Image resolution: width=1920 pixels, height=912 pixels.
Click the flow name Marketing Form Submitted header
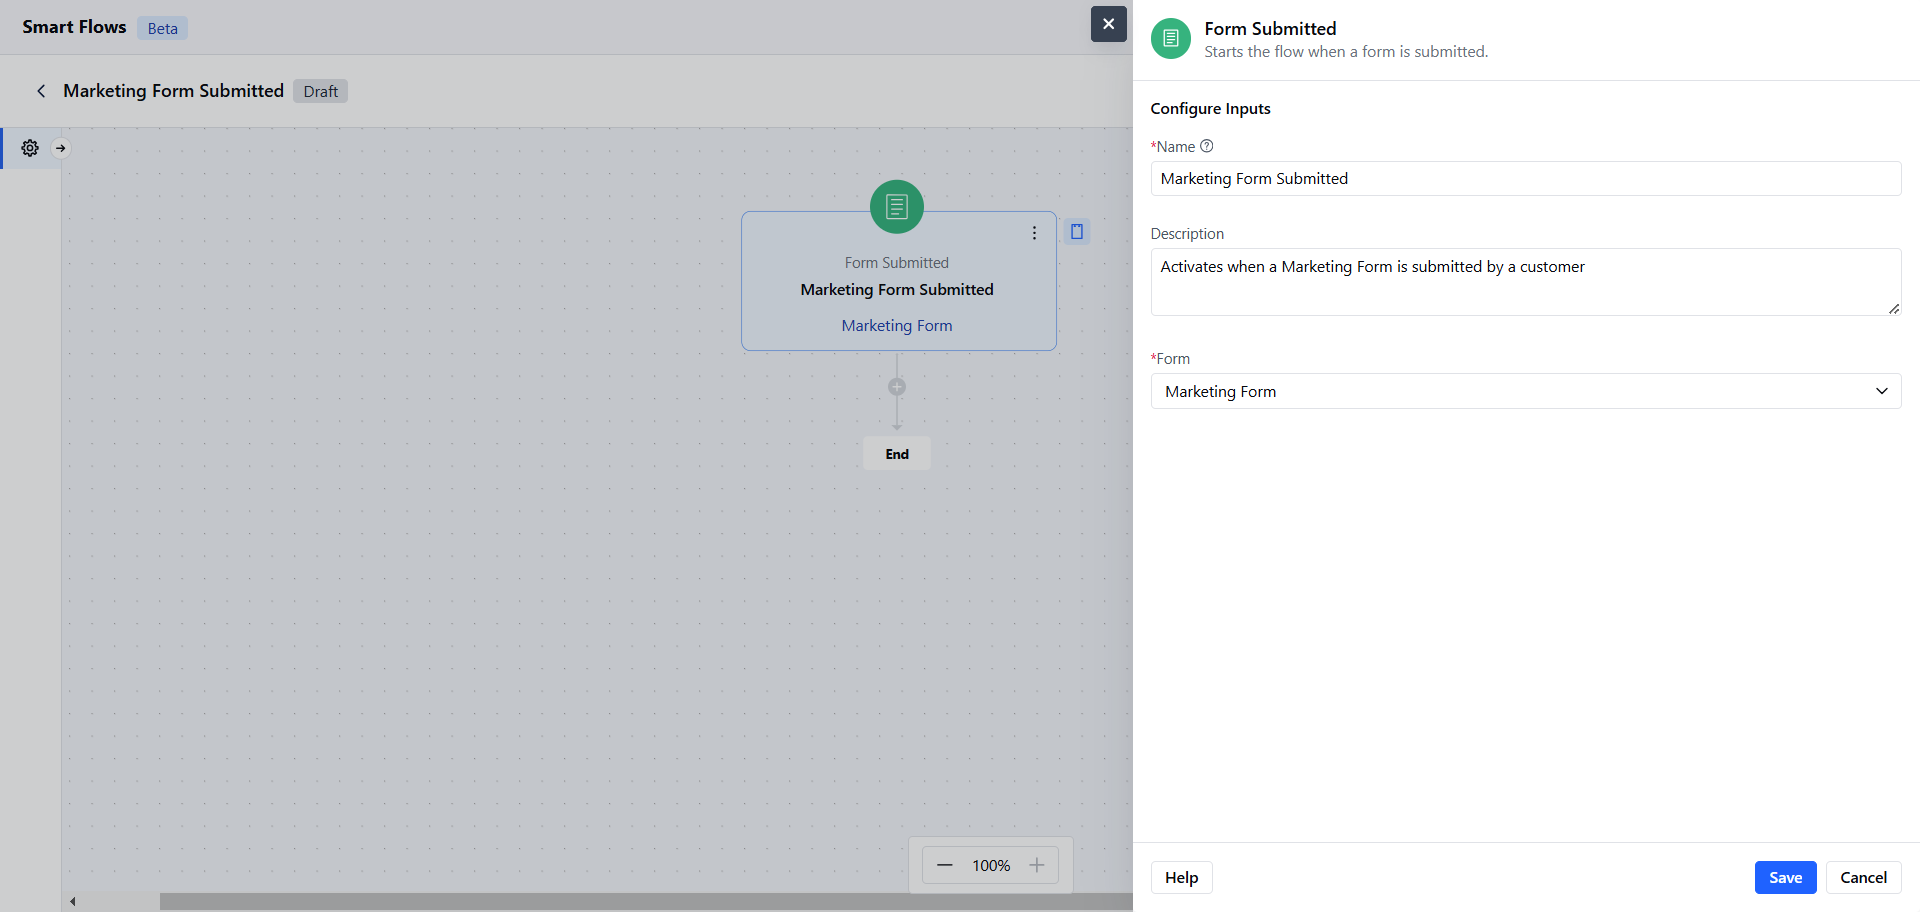pos(174,91)
